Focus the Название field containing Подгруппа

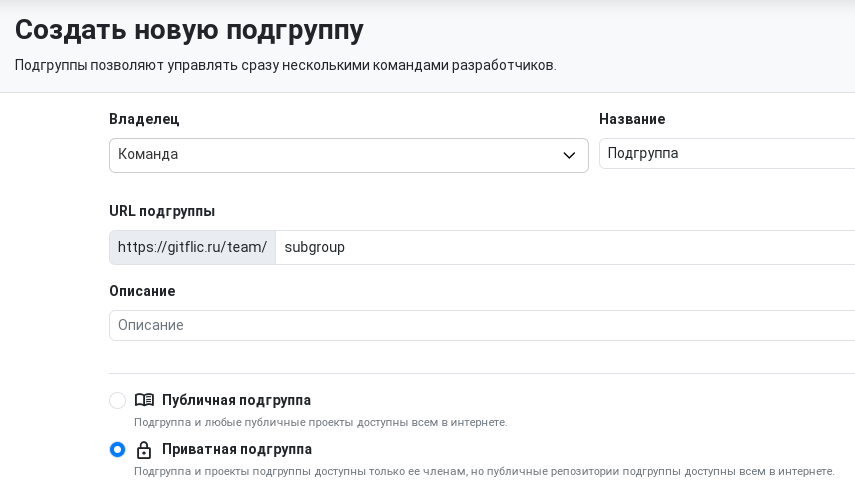[727, 153]
